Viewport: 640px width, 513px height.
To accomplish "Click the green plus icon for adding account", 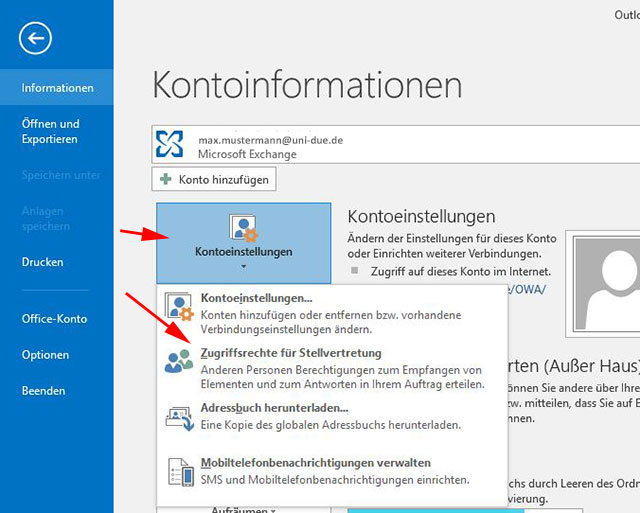I will coord(165,180).
